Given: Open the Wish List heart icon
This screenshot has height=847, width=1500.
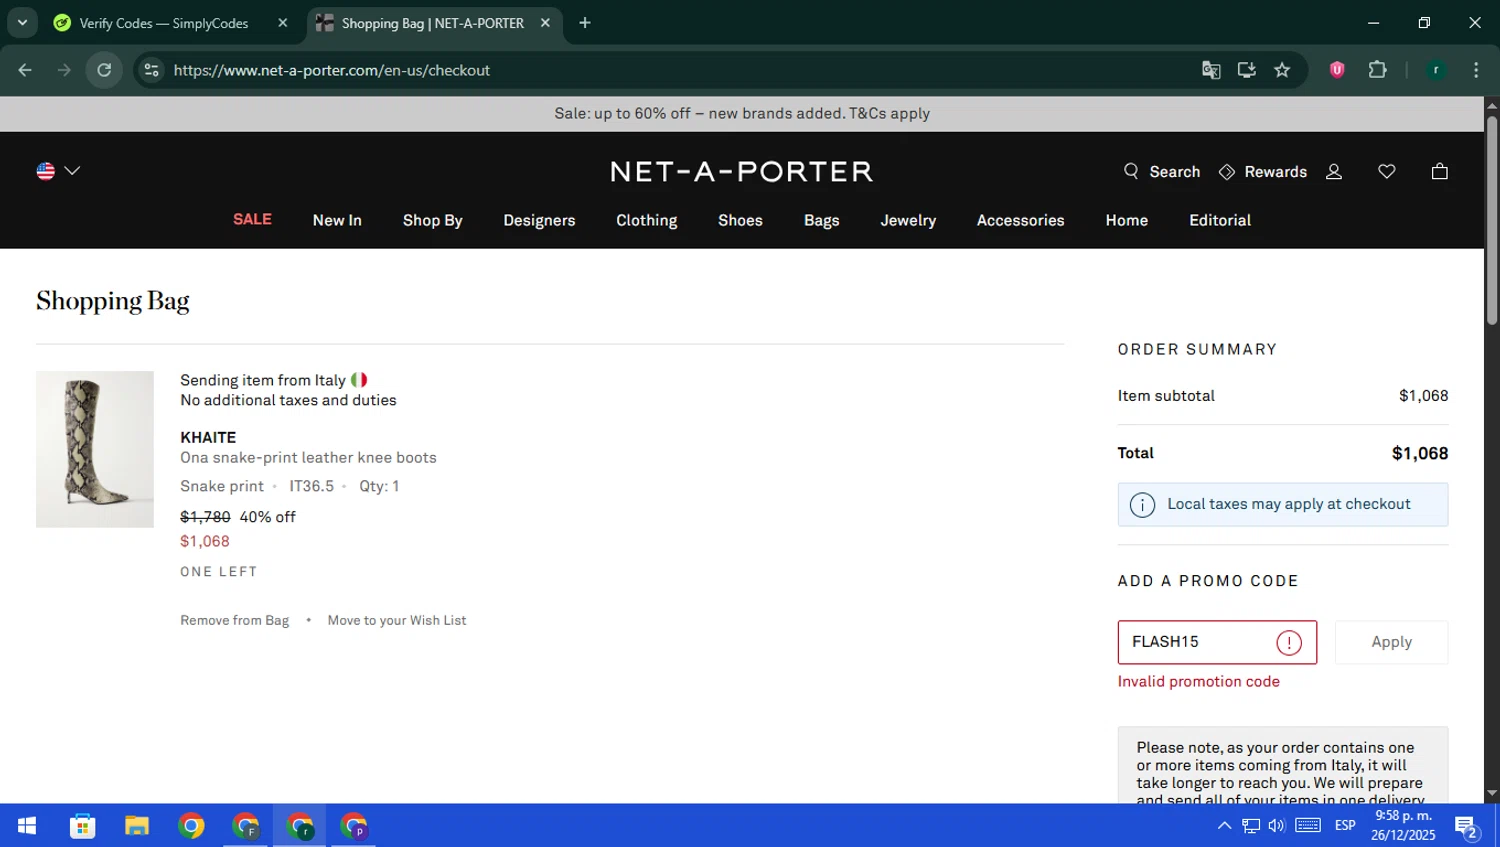Looking at the screenshot, I should coord(1386,172).
